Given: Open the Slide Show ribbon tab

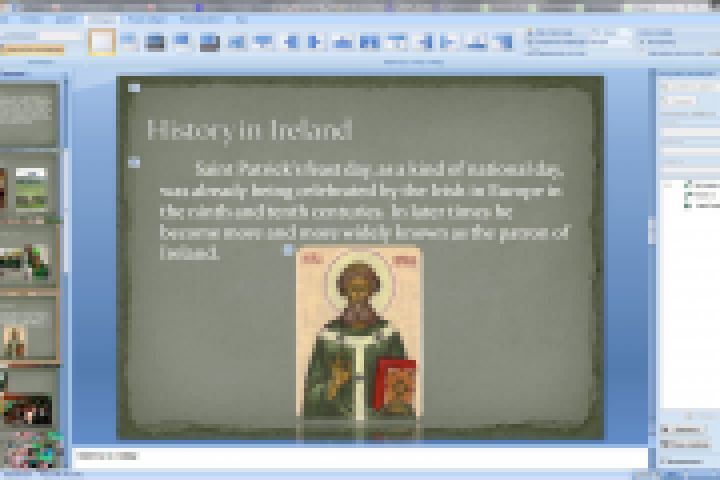Looking at the screenshot, I should 146,20.
